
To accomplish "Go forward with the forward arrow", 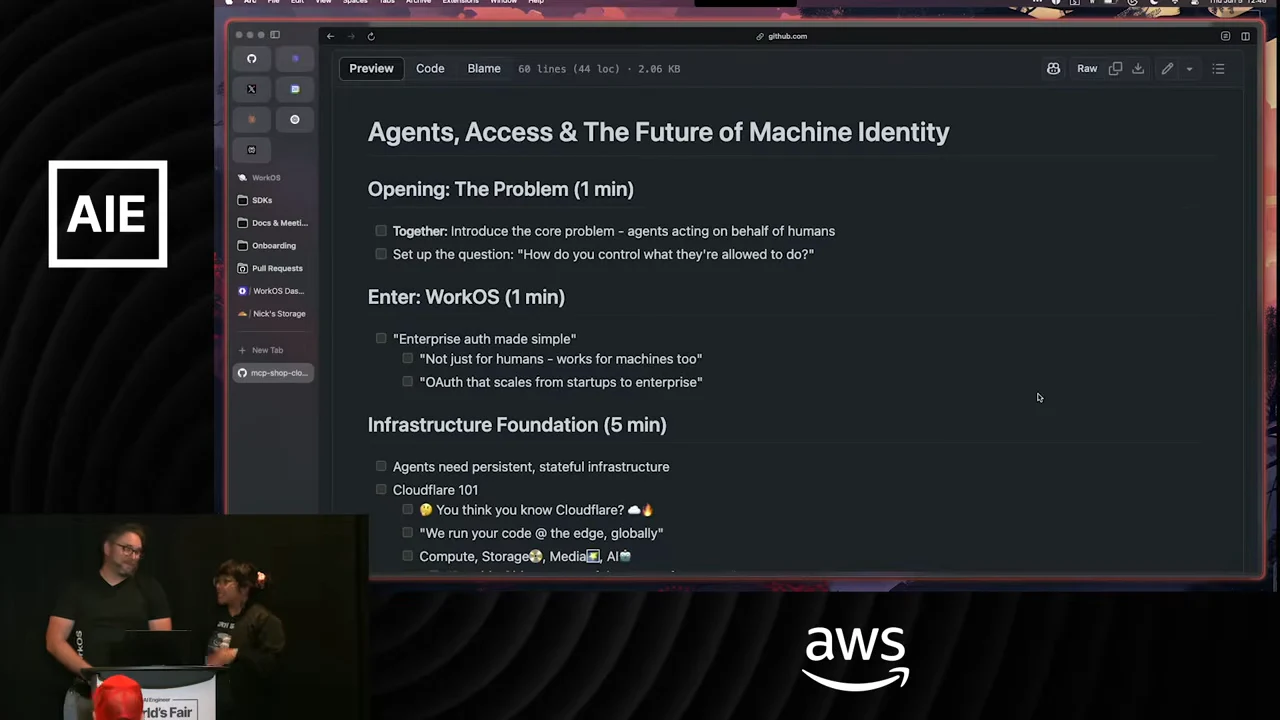I will 351,36.
